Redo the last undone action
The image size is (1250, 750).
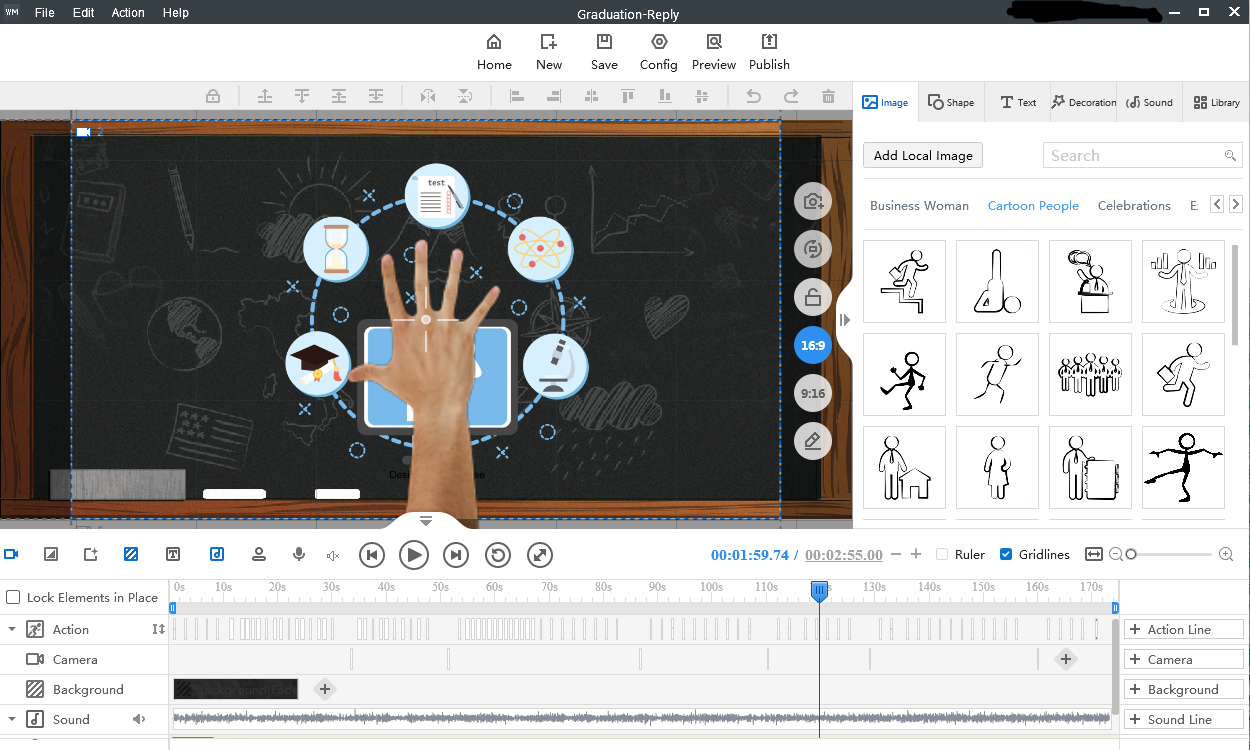click(x=791, y=96)
